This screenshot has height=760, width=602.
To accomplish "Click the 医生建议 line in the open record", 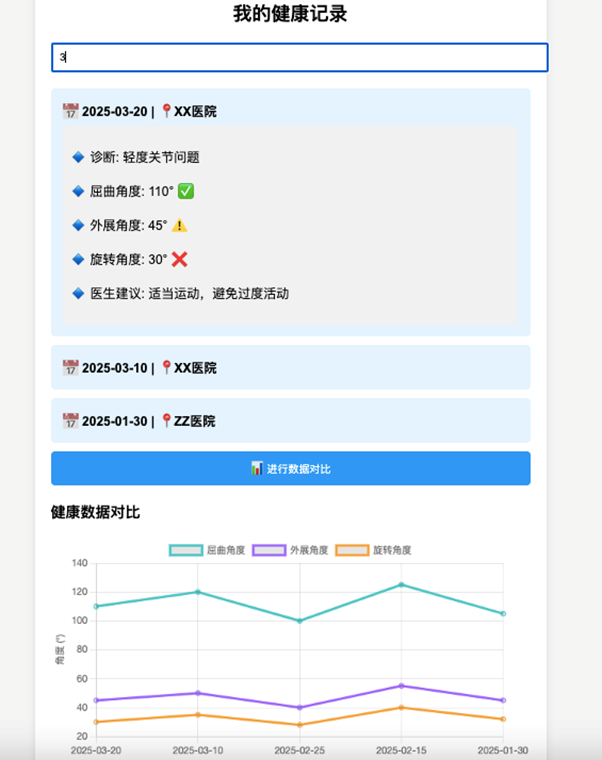I will point(189,293).
